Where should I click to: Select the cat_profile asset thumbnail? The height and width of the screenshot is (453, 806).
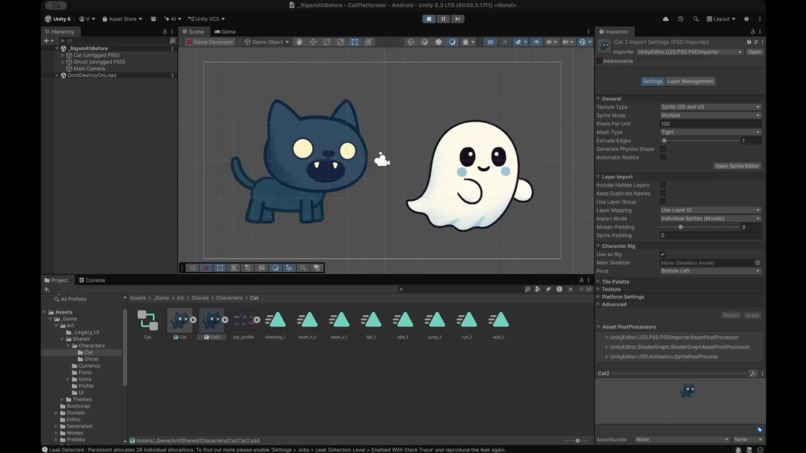click(x=243, y=320)
